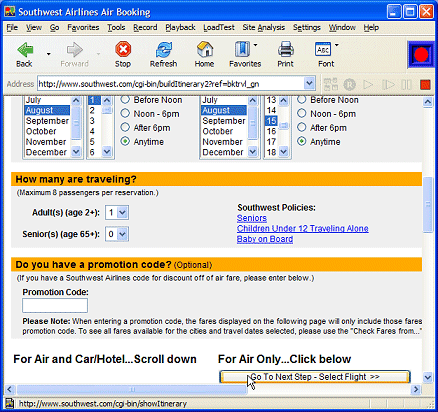
Task: Click inside the Promotion Code field
Action: click(x=55, y=305)
